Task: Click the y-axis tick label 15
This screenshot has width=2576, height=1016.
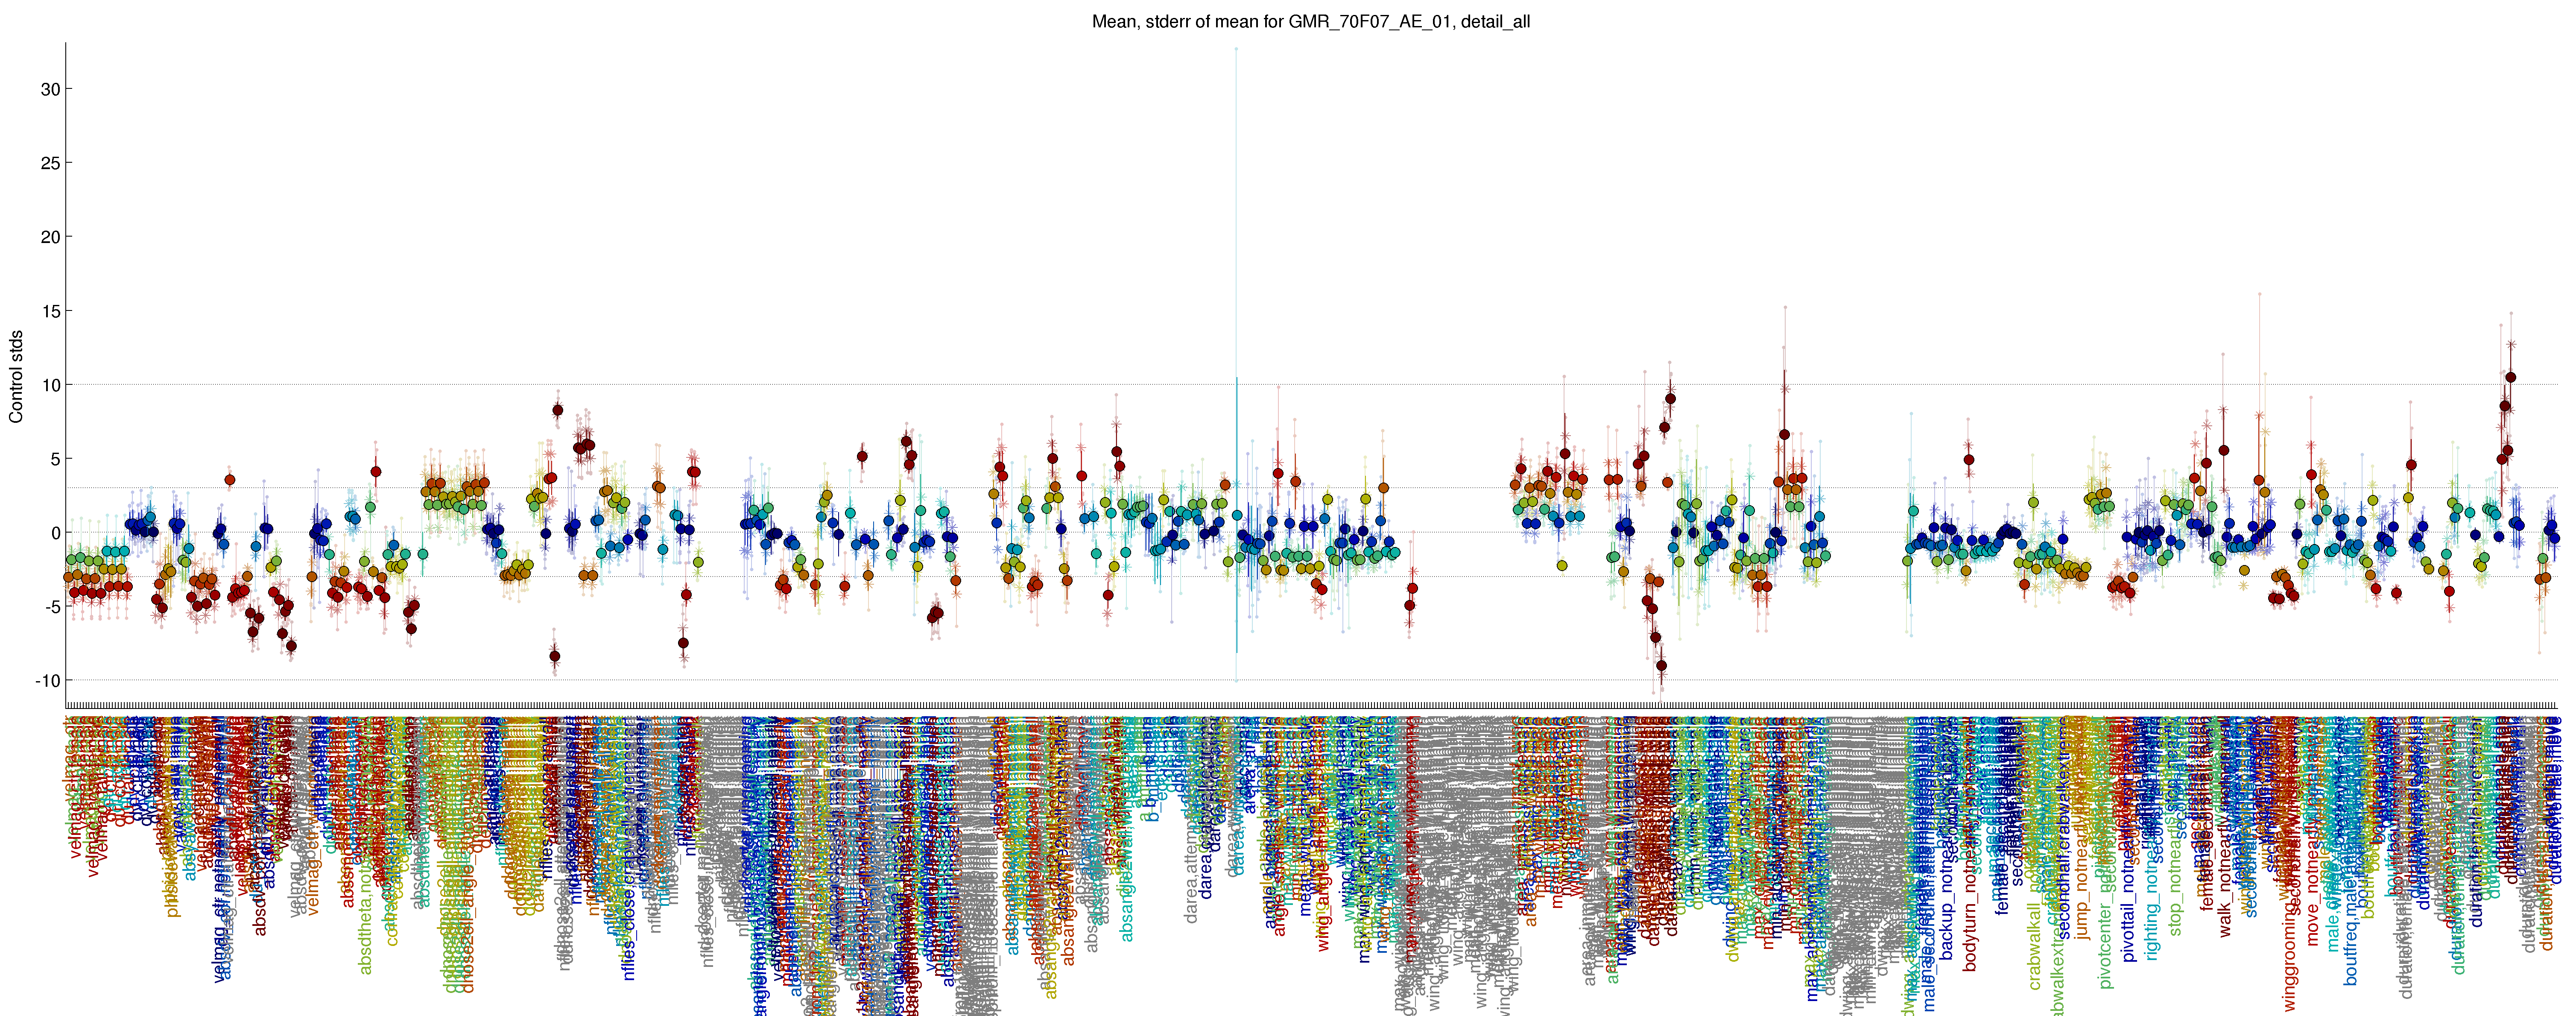Action: 50,311
